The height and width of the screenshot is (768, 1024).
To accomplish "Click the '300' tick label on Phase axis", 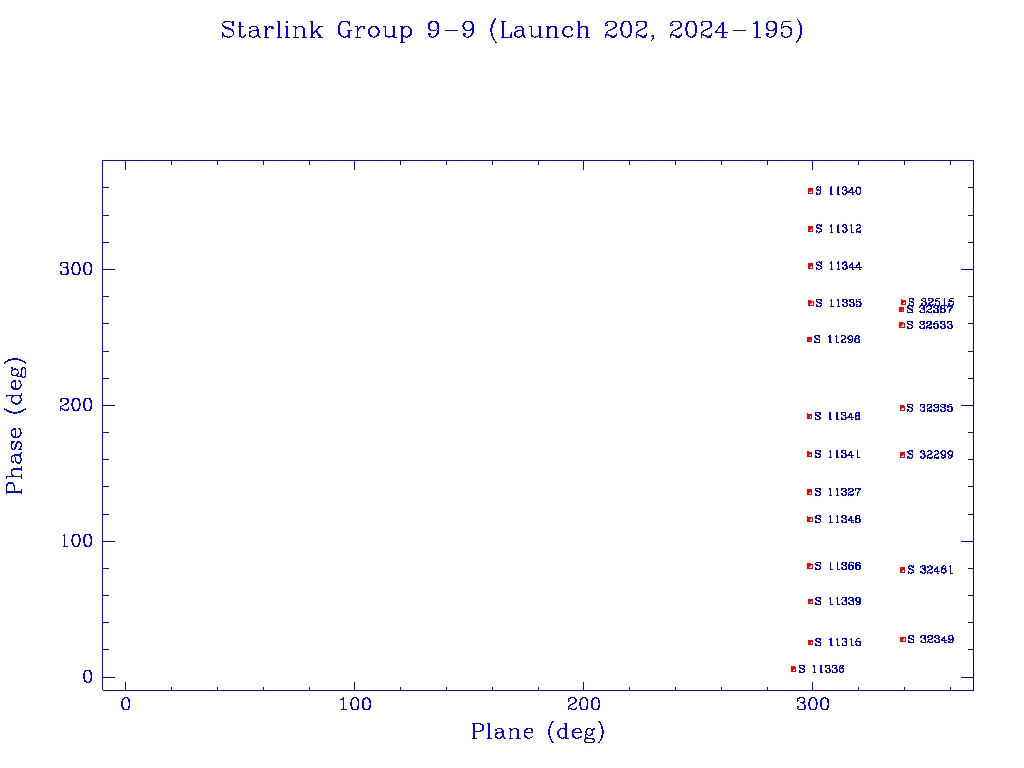I will (x=76, y=269).
